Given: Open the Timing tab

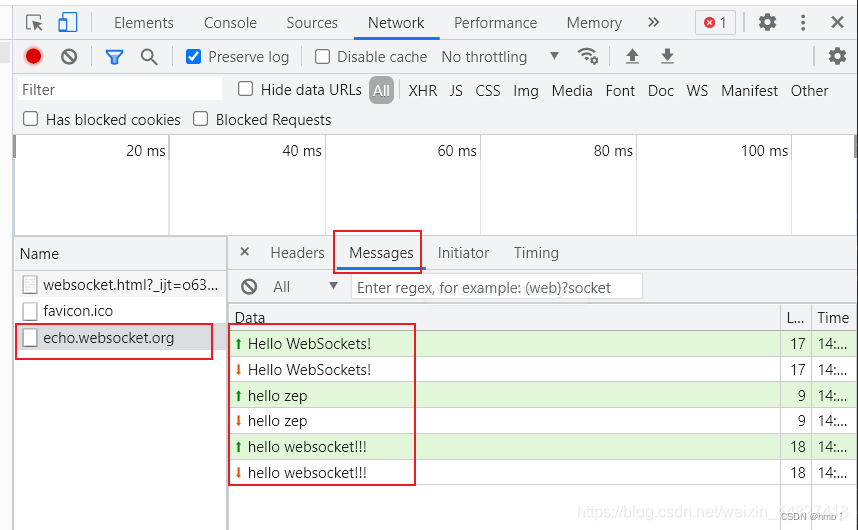Looking at the screenshot, I should 536,253.
